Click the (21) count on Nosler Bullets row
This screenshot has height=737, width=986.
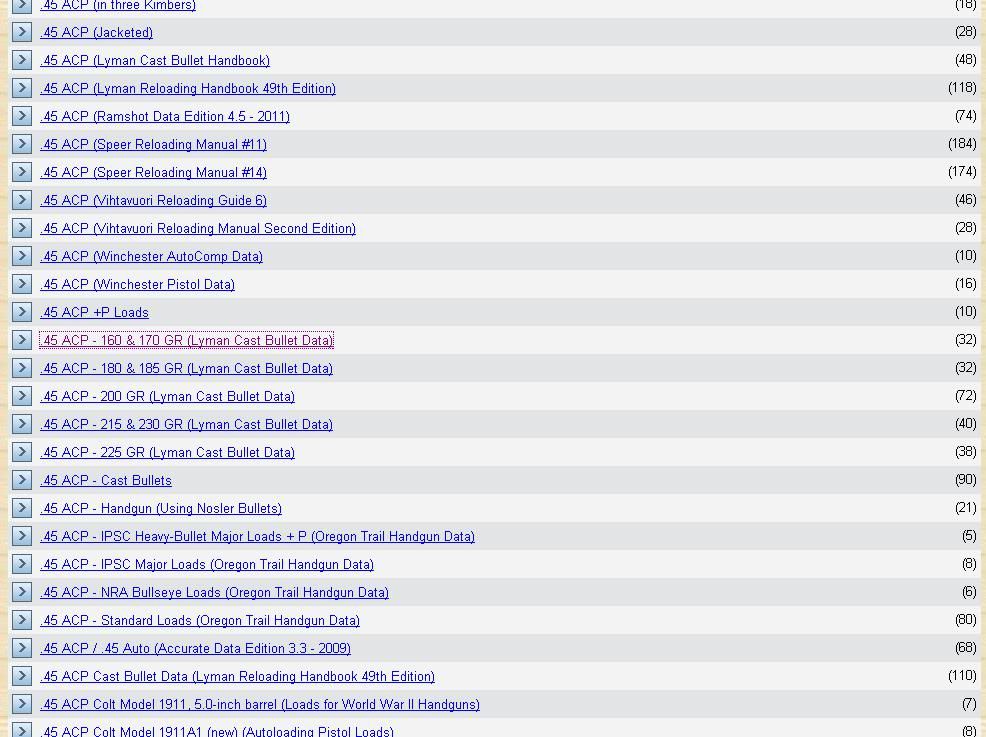[x=965, y=507]
